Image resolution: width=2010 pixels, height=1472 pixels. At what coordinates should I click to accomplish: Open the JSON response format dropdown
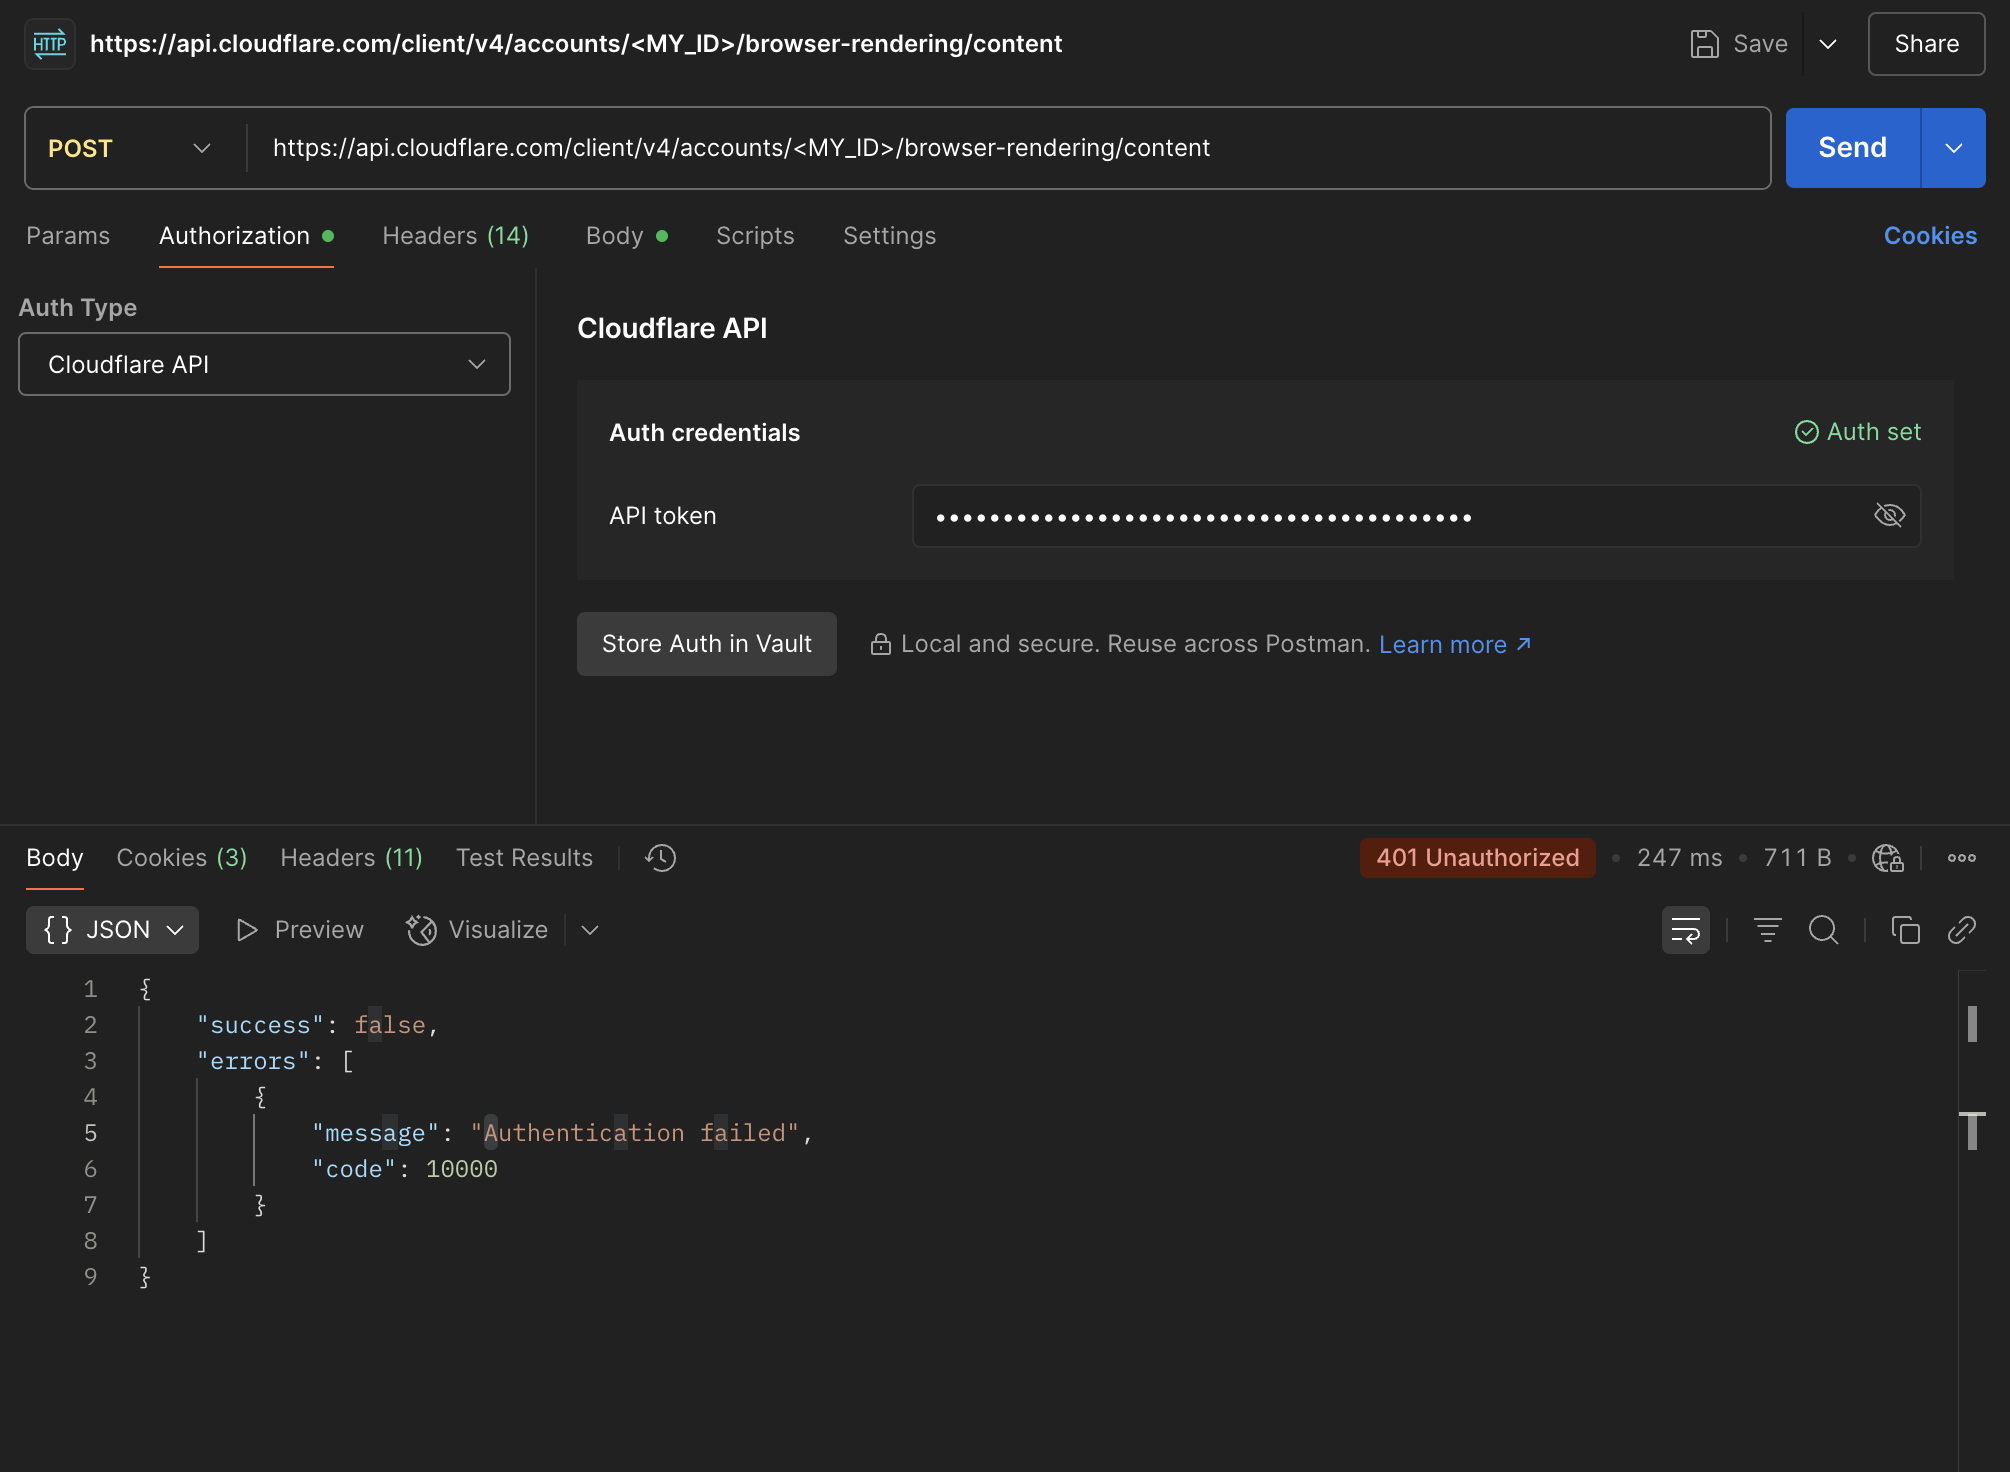(112, 929)
